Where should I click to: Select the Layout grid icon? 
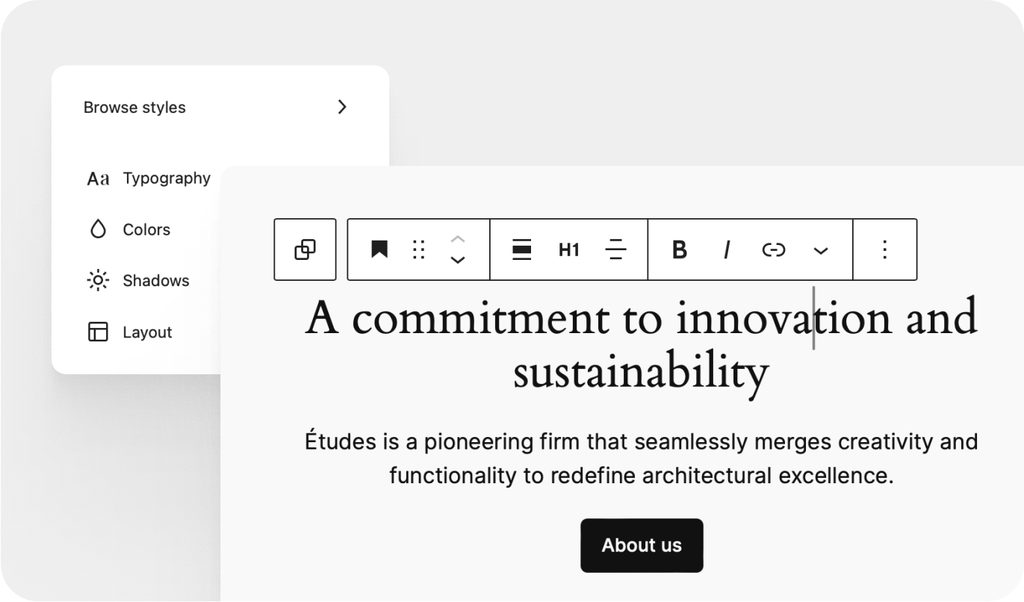[98, 333]
